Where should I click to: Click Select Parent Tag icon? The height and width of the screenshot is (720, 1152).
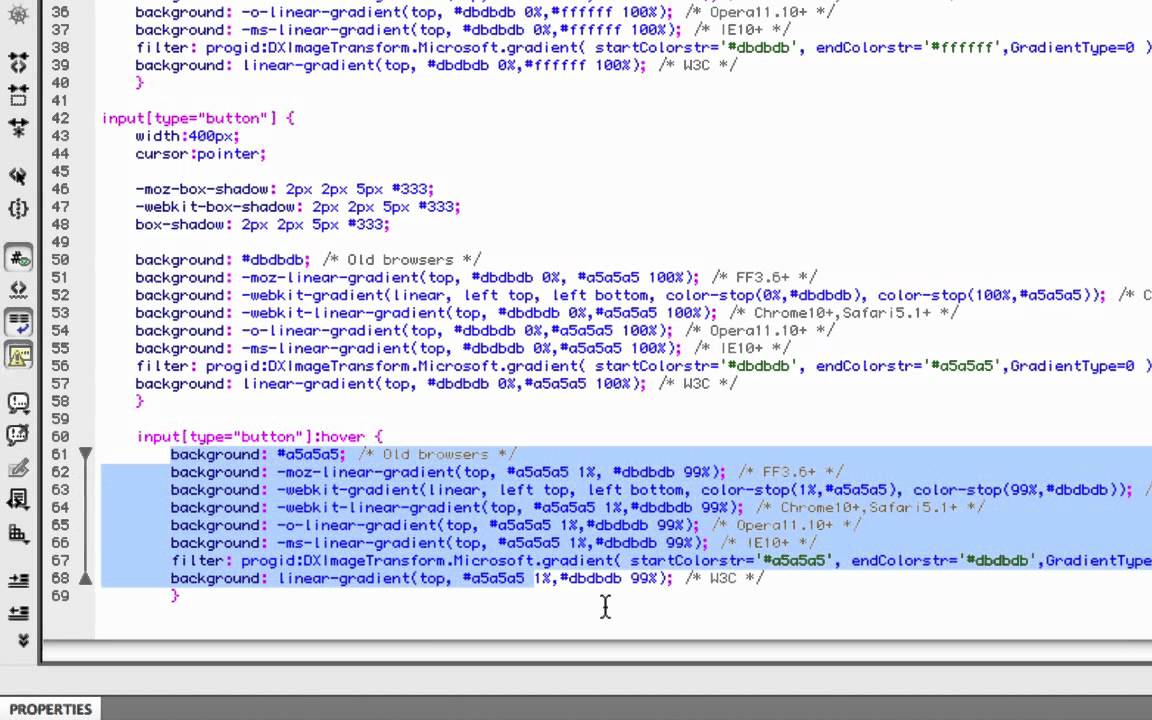coord(18,176)
